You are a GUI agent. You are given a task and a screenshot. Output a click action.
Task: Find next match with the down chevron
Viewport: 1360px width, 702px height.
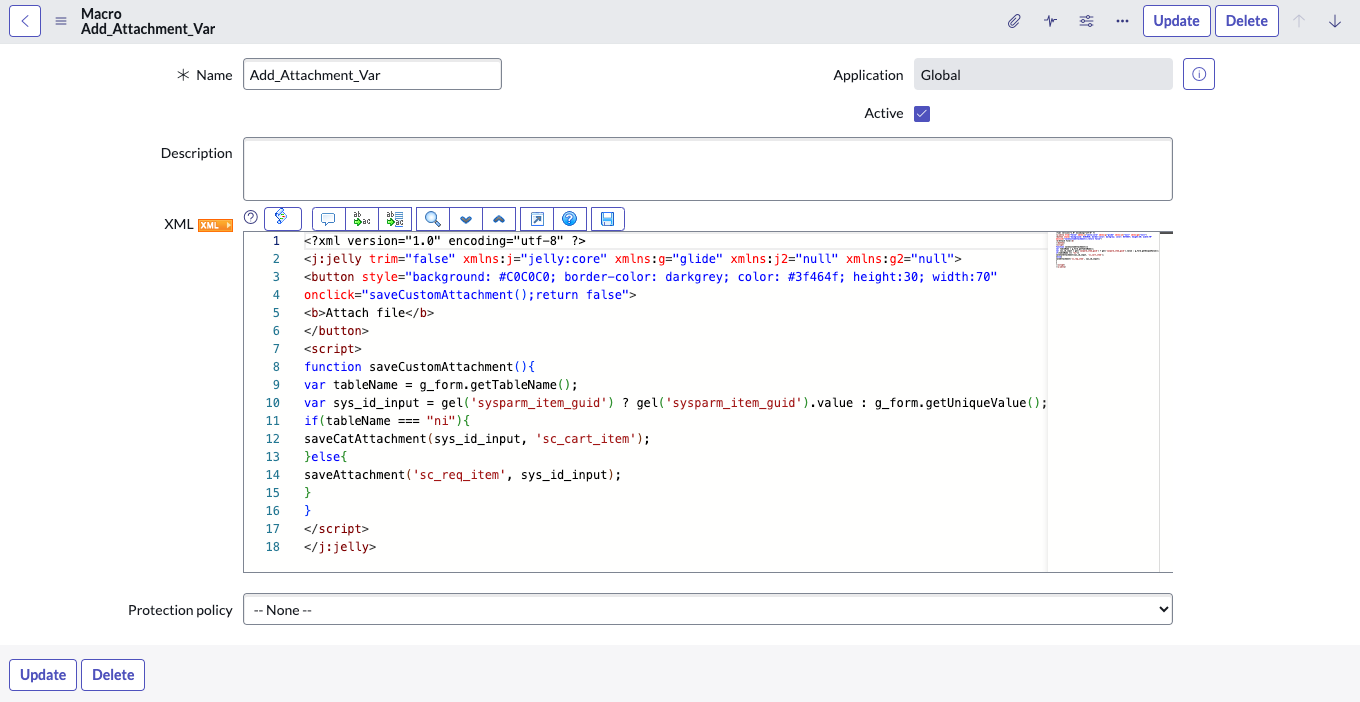tap(466, 219)
